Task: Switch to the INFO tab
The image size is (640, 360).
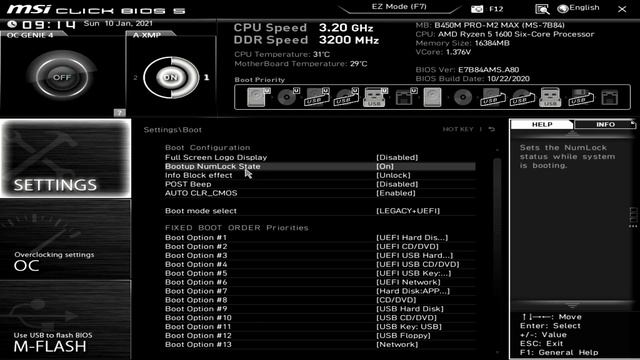Action: (605, 124)
